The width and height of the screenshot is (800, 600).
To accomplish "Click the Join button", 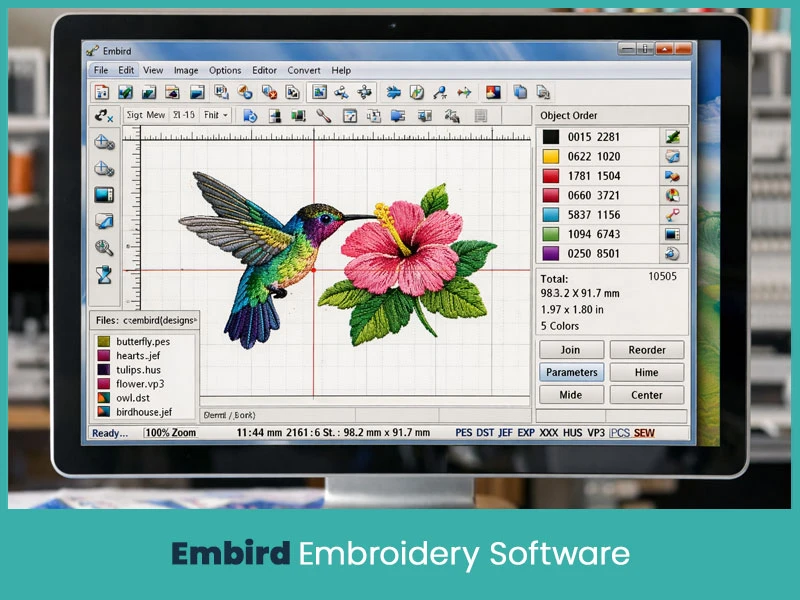I will coord(571,350).
